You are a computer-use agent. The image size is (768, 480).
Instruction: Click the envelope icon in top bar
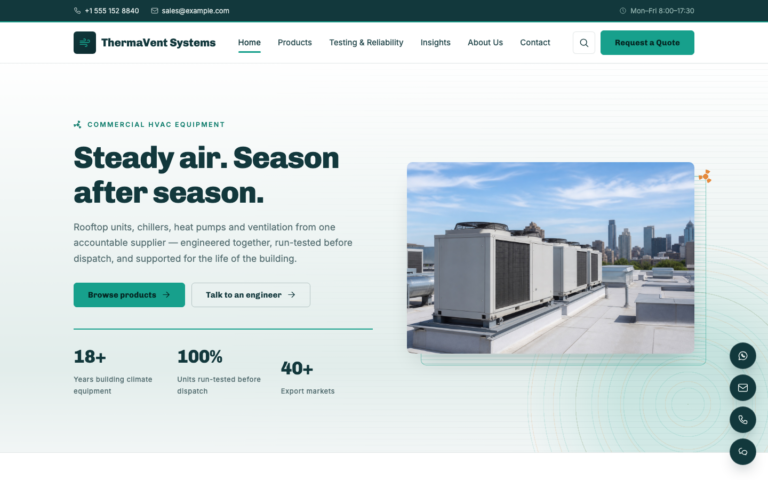(x=154, y=11)
